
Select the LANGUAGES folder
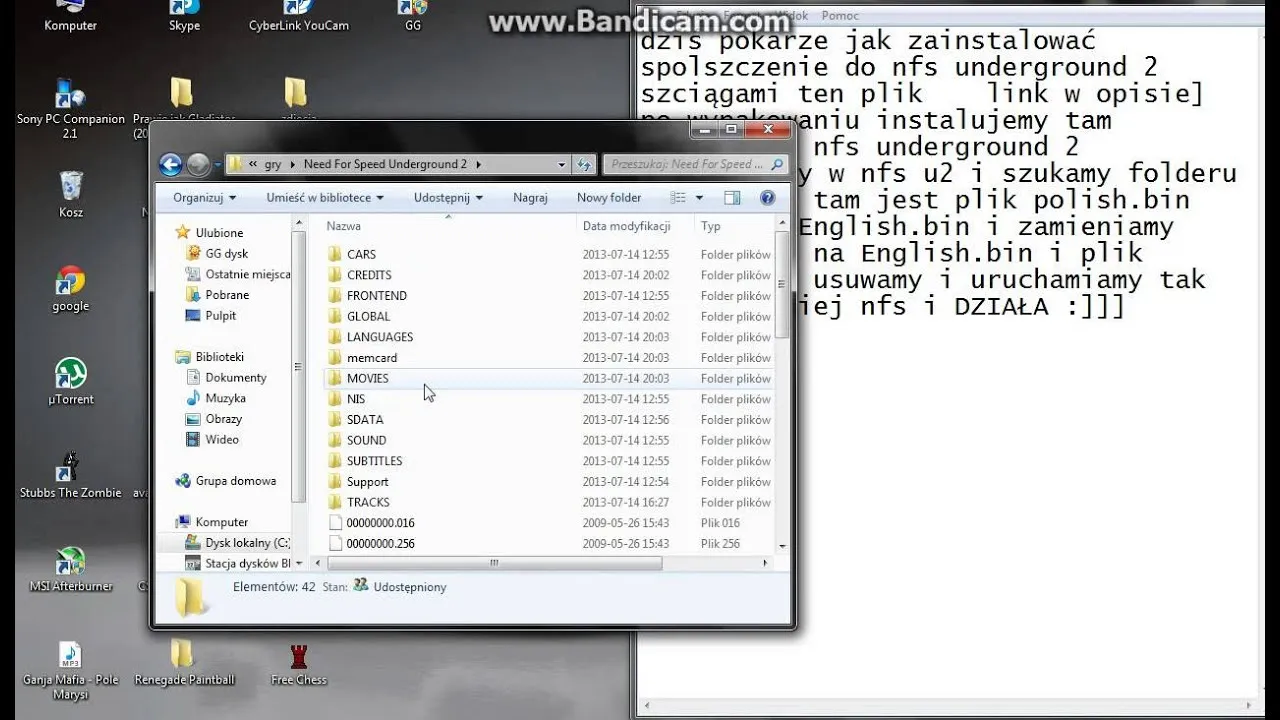coord(379,337)
